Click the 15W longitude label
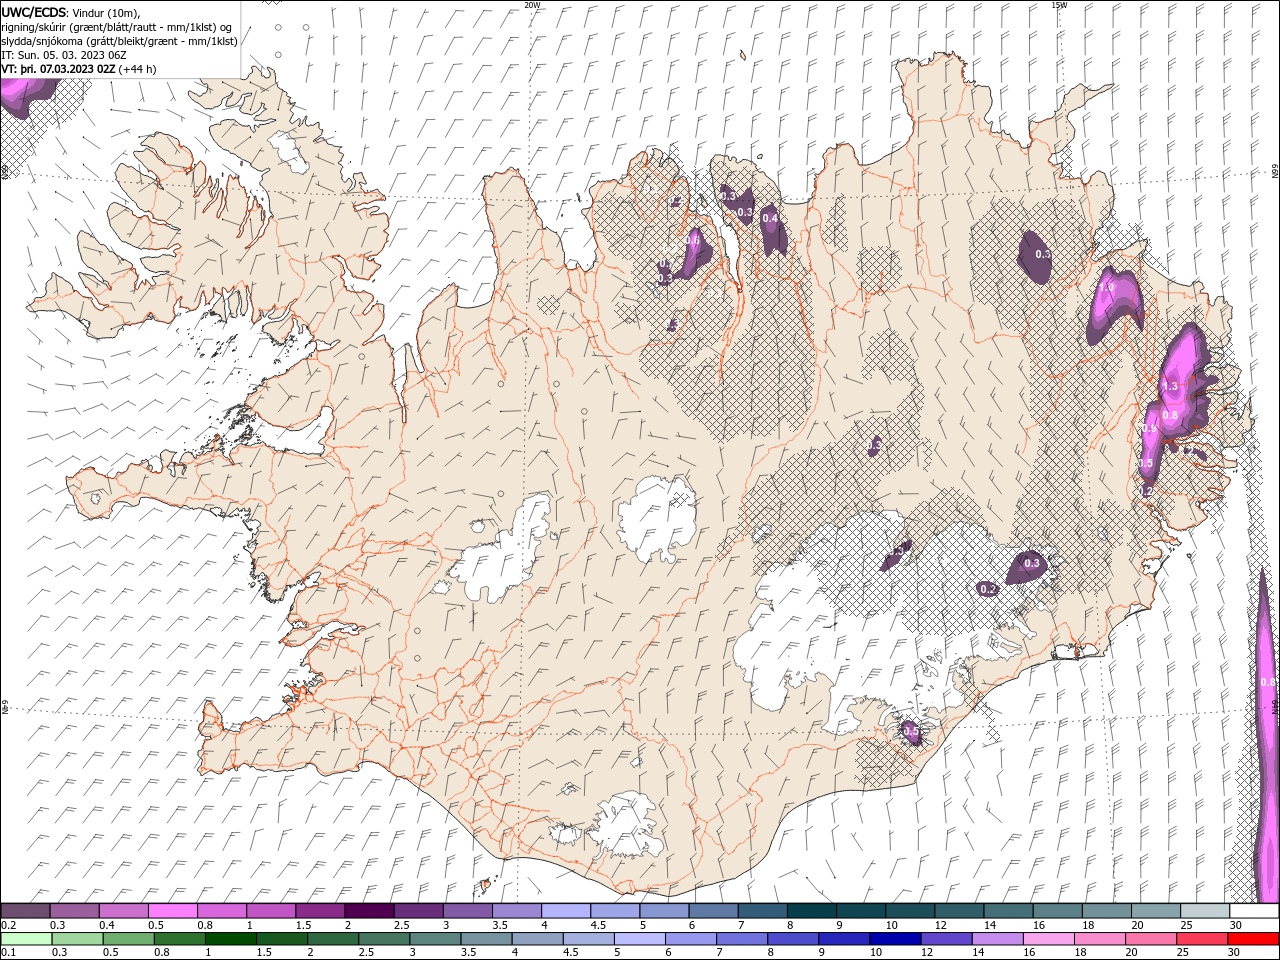 pos(1059,5)
